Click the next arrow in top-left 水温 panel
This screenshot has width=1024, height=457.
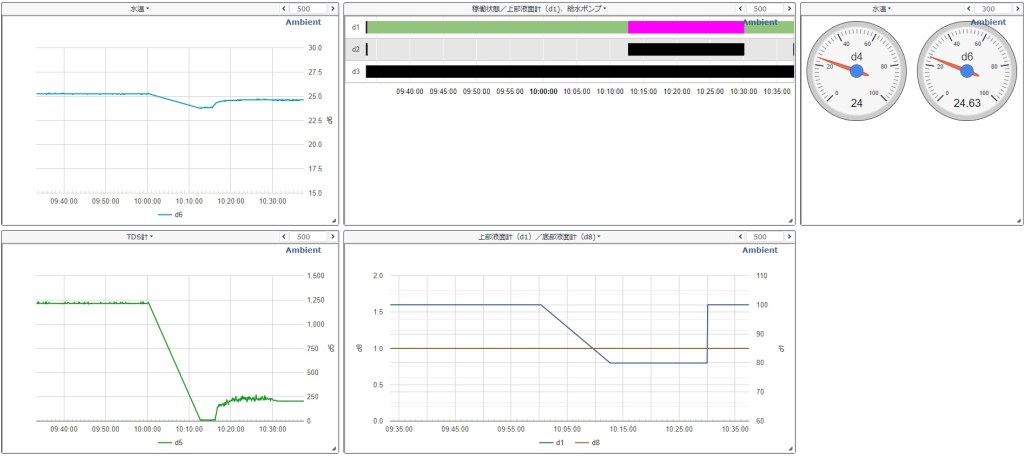tap(334, 8)
